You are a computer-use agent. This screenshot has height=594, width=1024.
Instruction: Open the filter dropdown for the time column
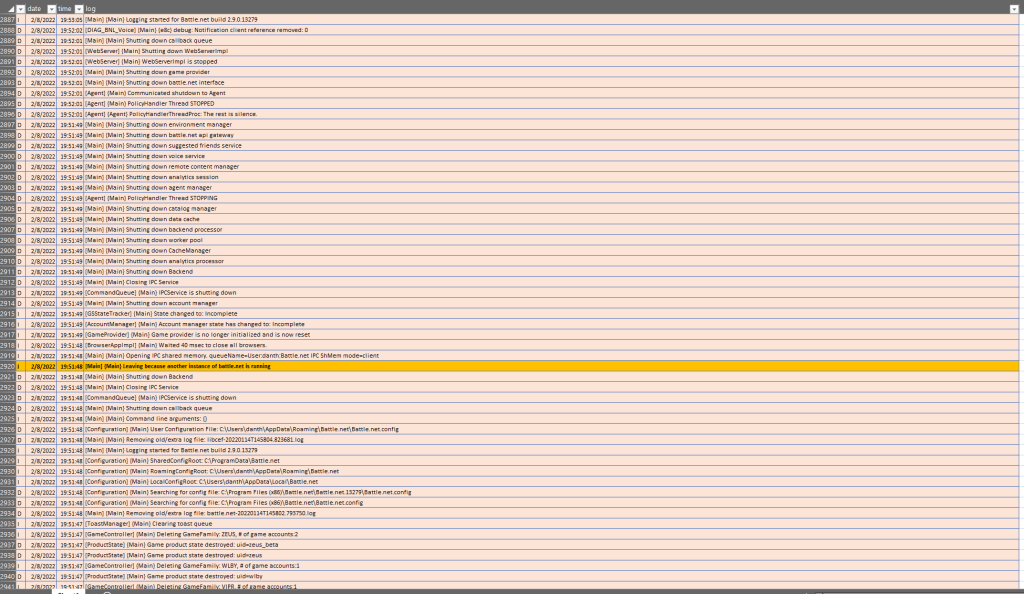[x=79, y=8]
